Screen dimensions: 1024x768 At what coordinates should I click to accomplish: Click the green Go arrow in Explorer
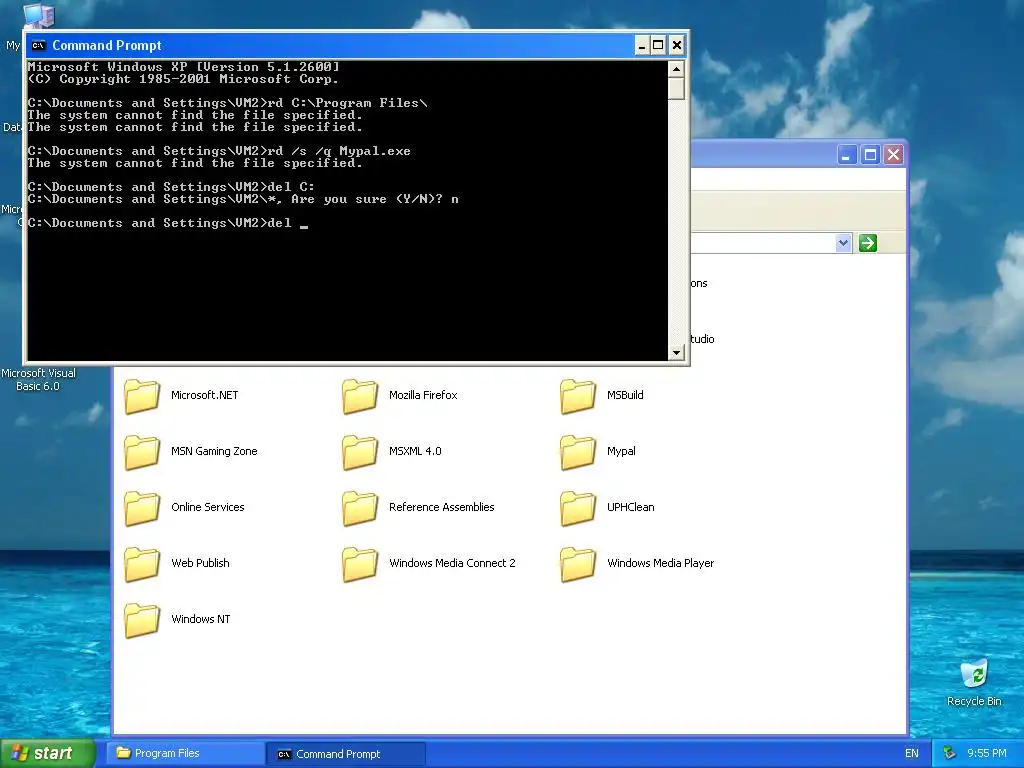[x=867, y=243]
